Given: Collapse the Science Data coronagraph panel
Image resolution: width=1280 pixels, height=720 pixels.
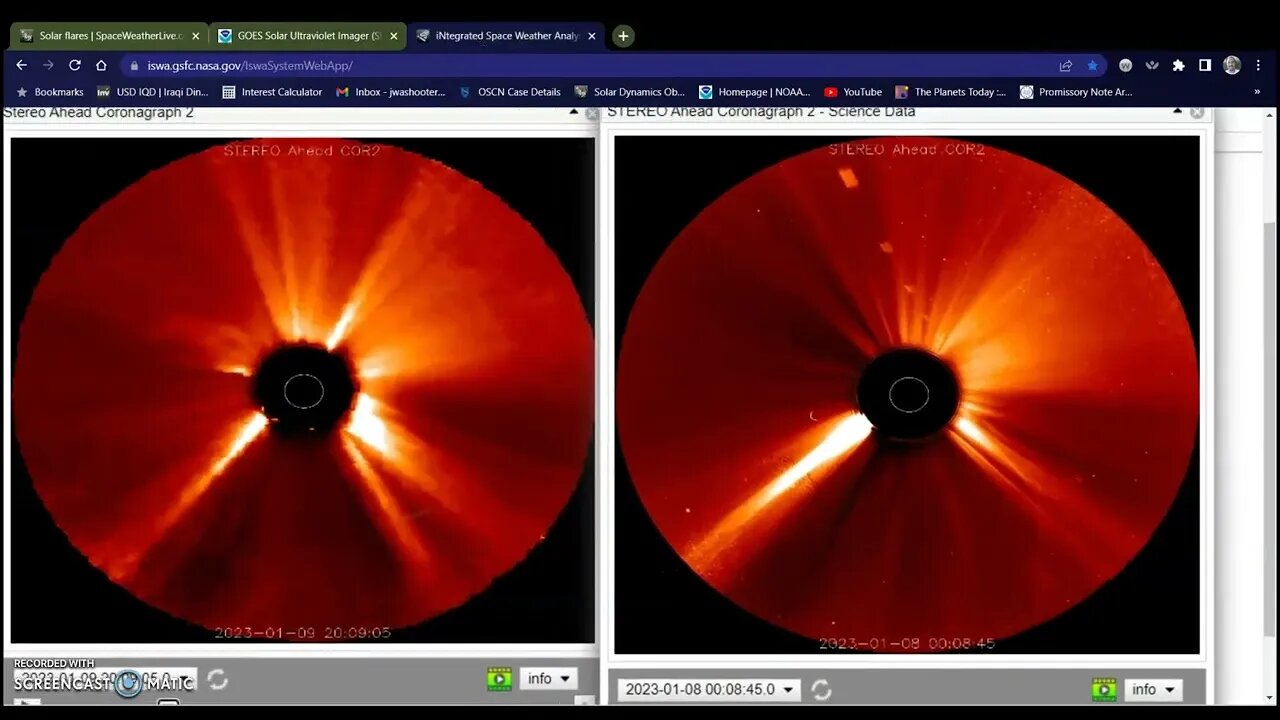Looking at the screenshot, I should pyautogui.click(x=1178, y=111).
